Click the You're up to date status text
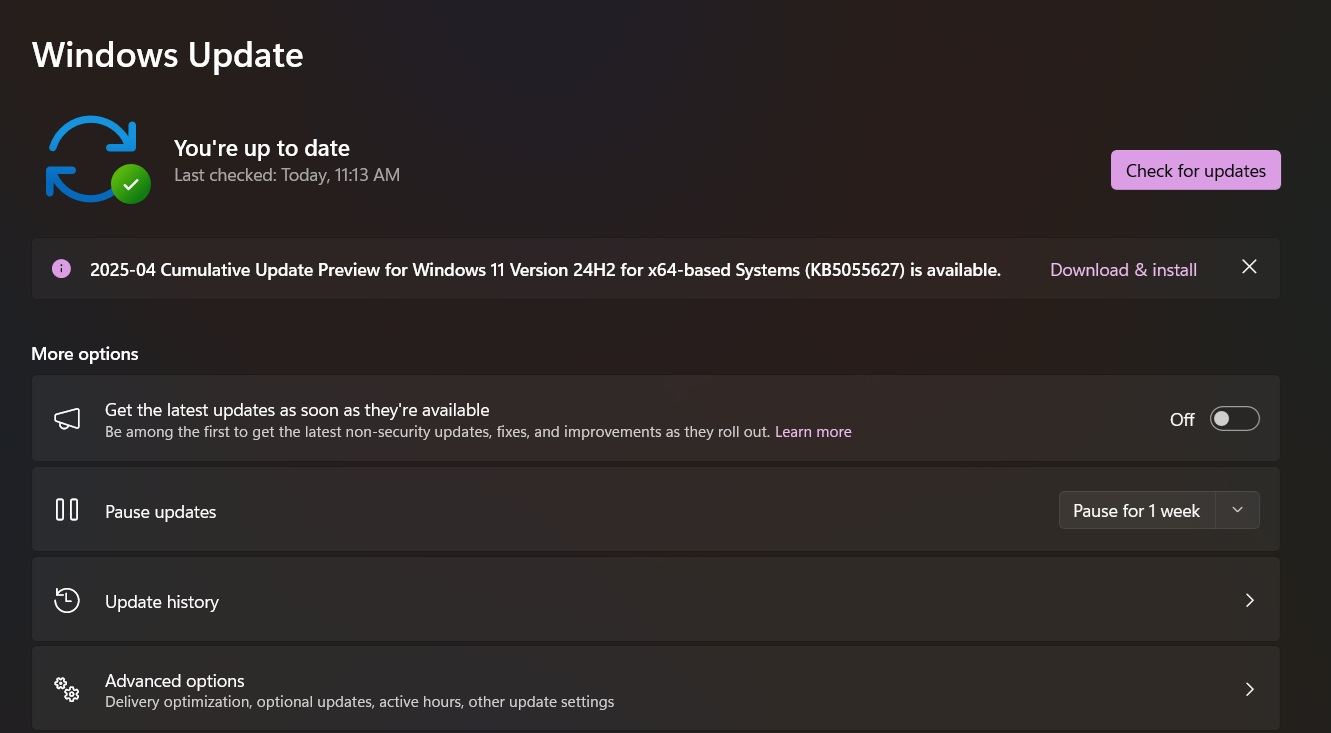 (262, 147)
